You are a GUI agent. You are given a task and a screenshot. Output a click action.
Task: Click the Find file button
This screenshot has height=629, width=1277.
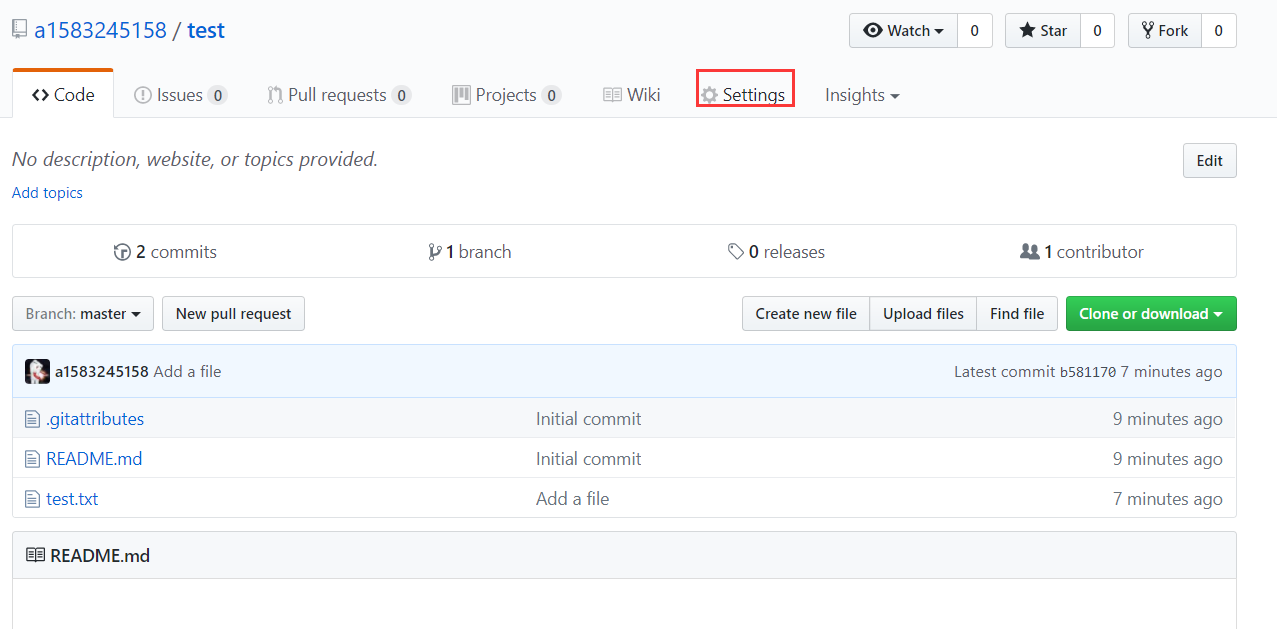coord(1017,314)
